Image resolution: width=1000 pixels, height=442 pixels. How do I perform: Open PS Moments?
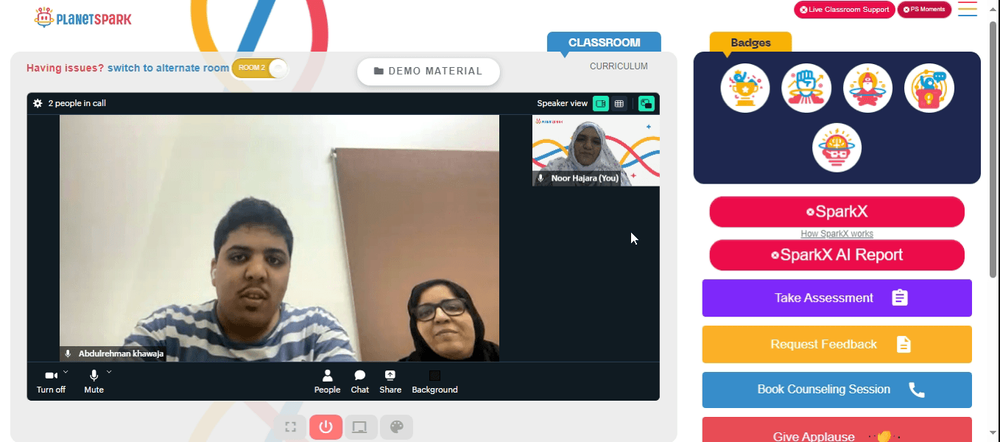point(924,10)
